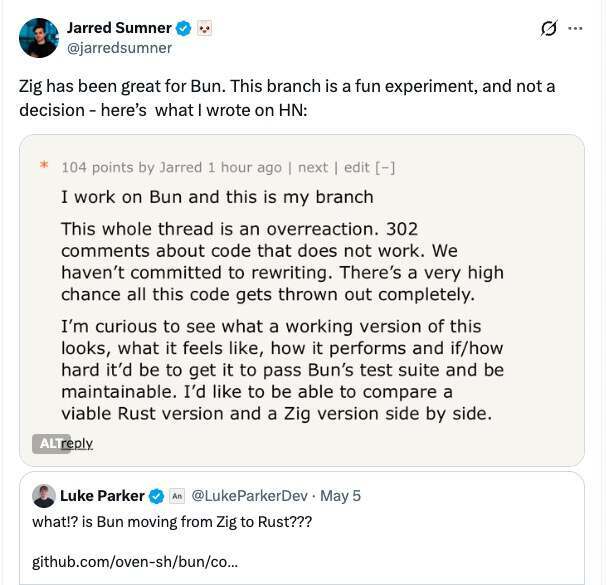
Task: Open the @jarredsumner handle
Action: (119, 48)
